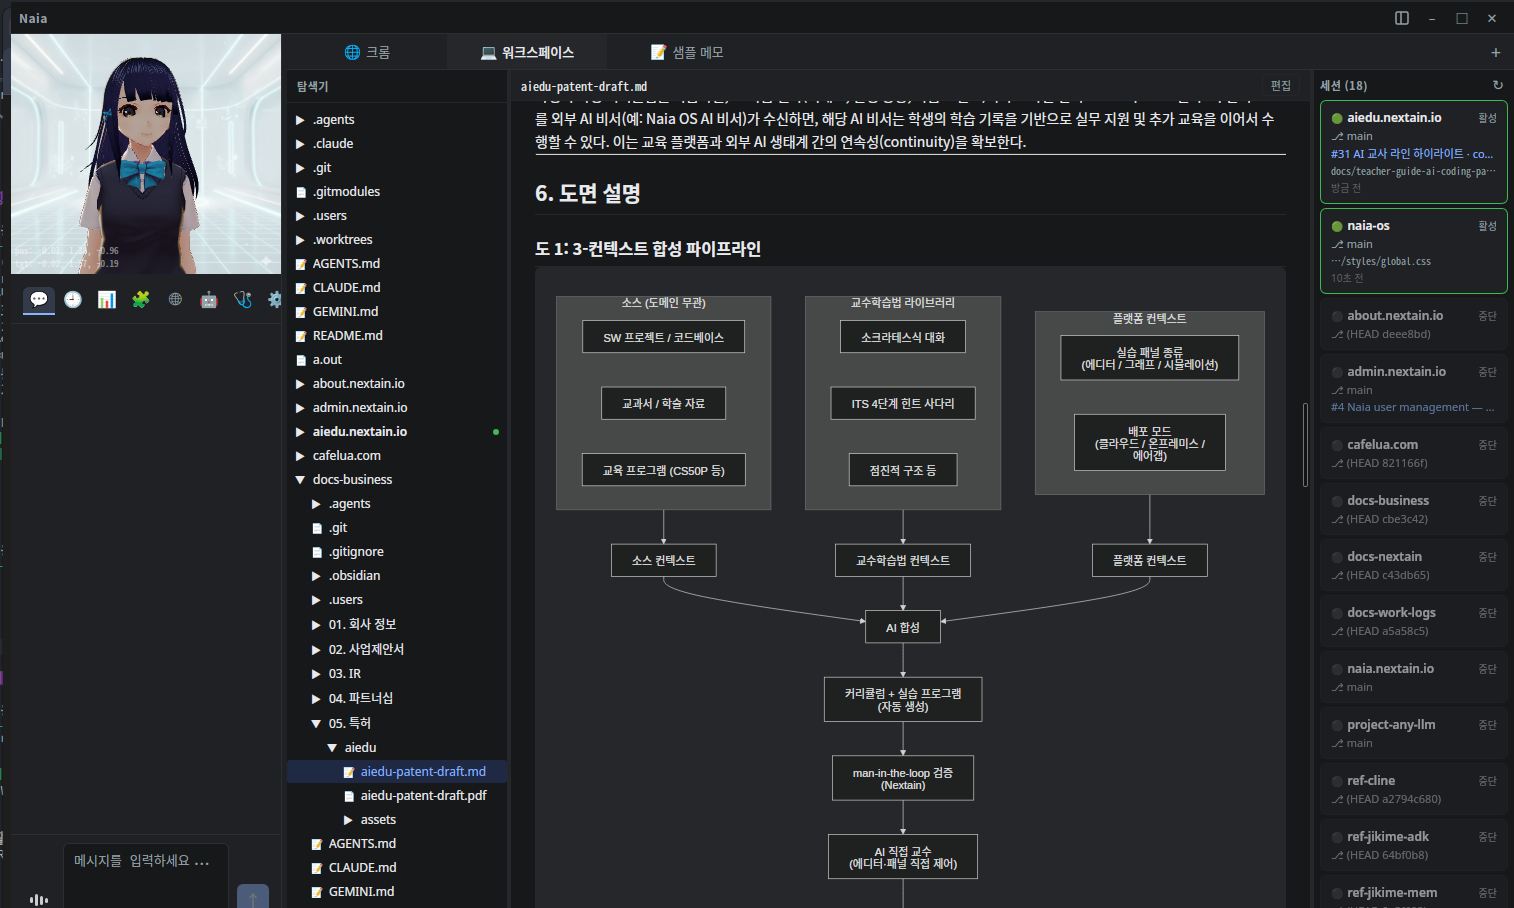1514x908 pixels.
Task: Open the chat bubble panel
Action: (38, 299)
